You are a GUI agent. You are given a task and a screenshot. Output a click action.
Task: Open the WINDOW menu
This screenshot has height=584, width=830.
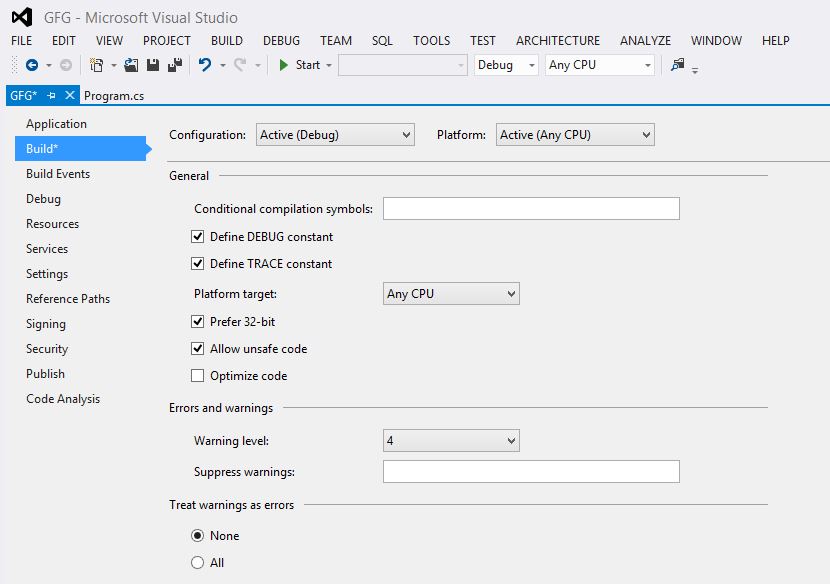pyautogui.click(x=716, y=41)
